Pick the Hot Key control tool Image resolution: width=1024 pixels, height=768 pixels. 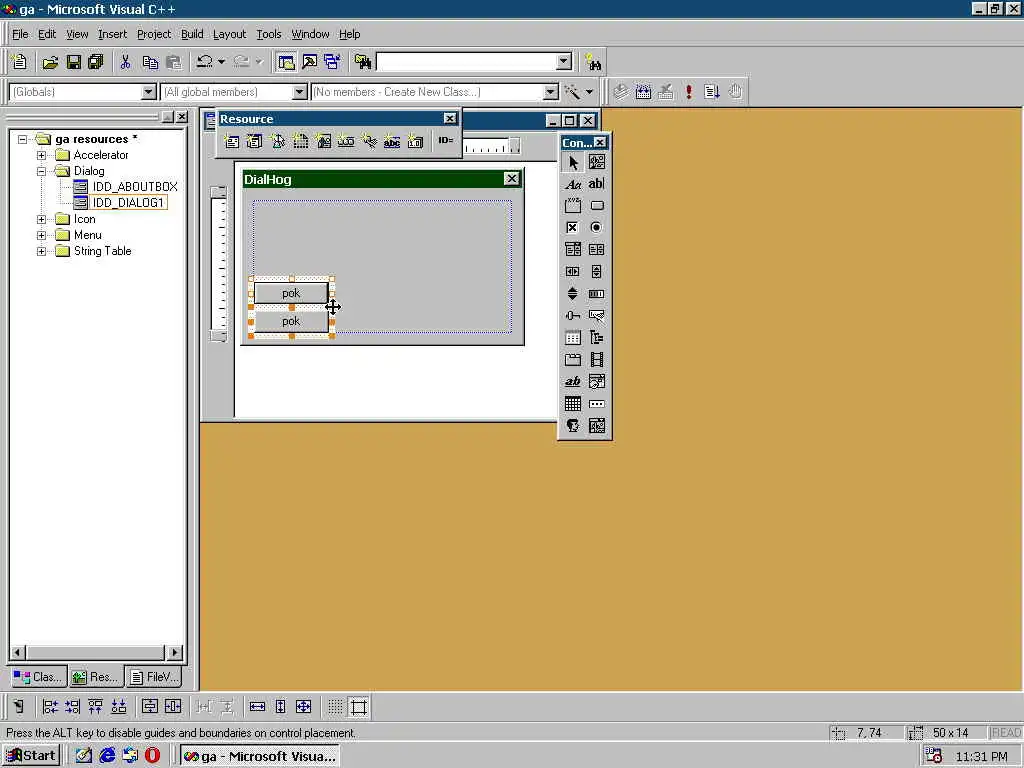pyautogui.click(x=596, y=315)
